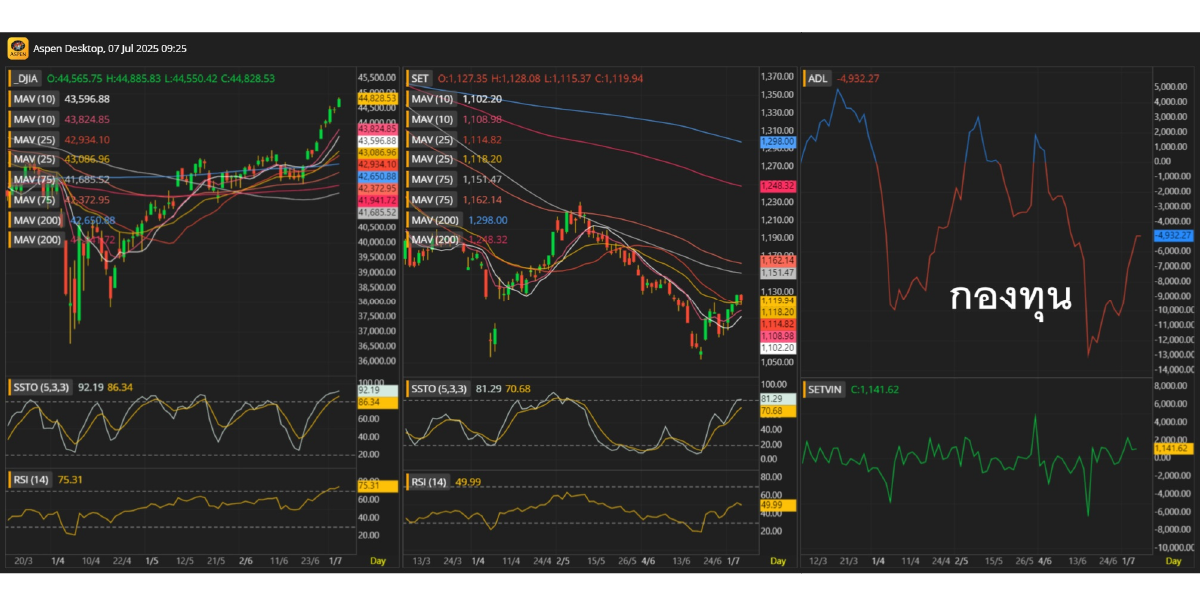The image size is (1200, 600).
Task: Select the SET symbol label
Action: tap(420, 78)
